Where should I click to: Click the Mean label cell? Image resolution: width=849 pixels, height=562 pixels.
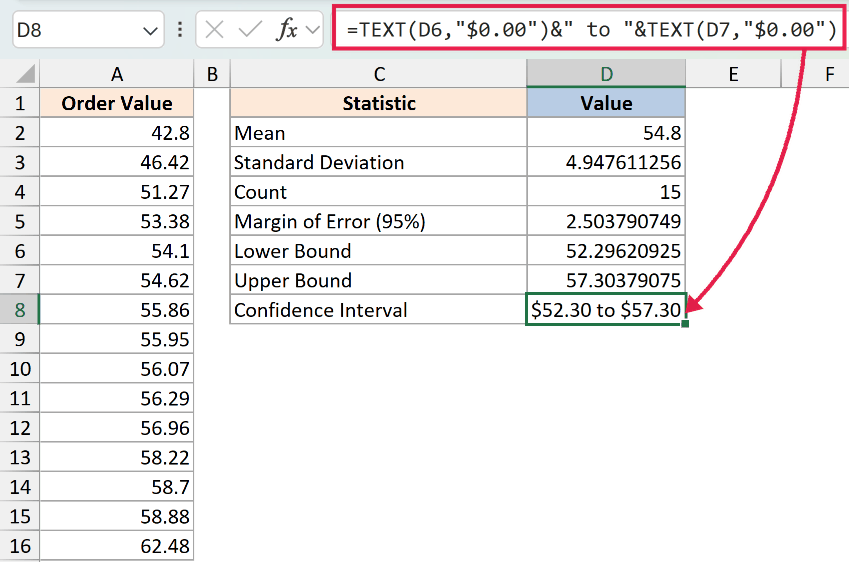click(x=378, y=133)
